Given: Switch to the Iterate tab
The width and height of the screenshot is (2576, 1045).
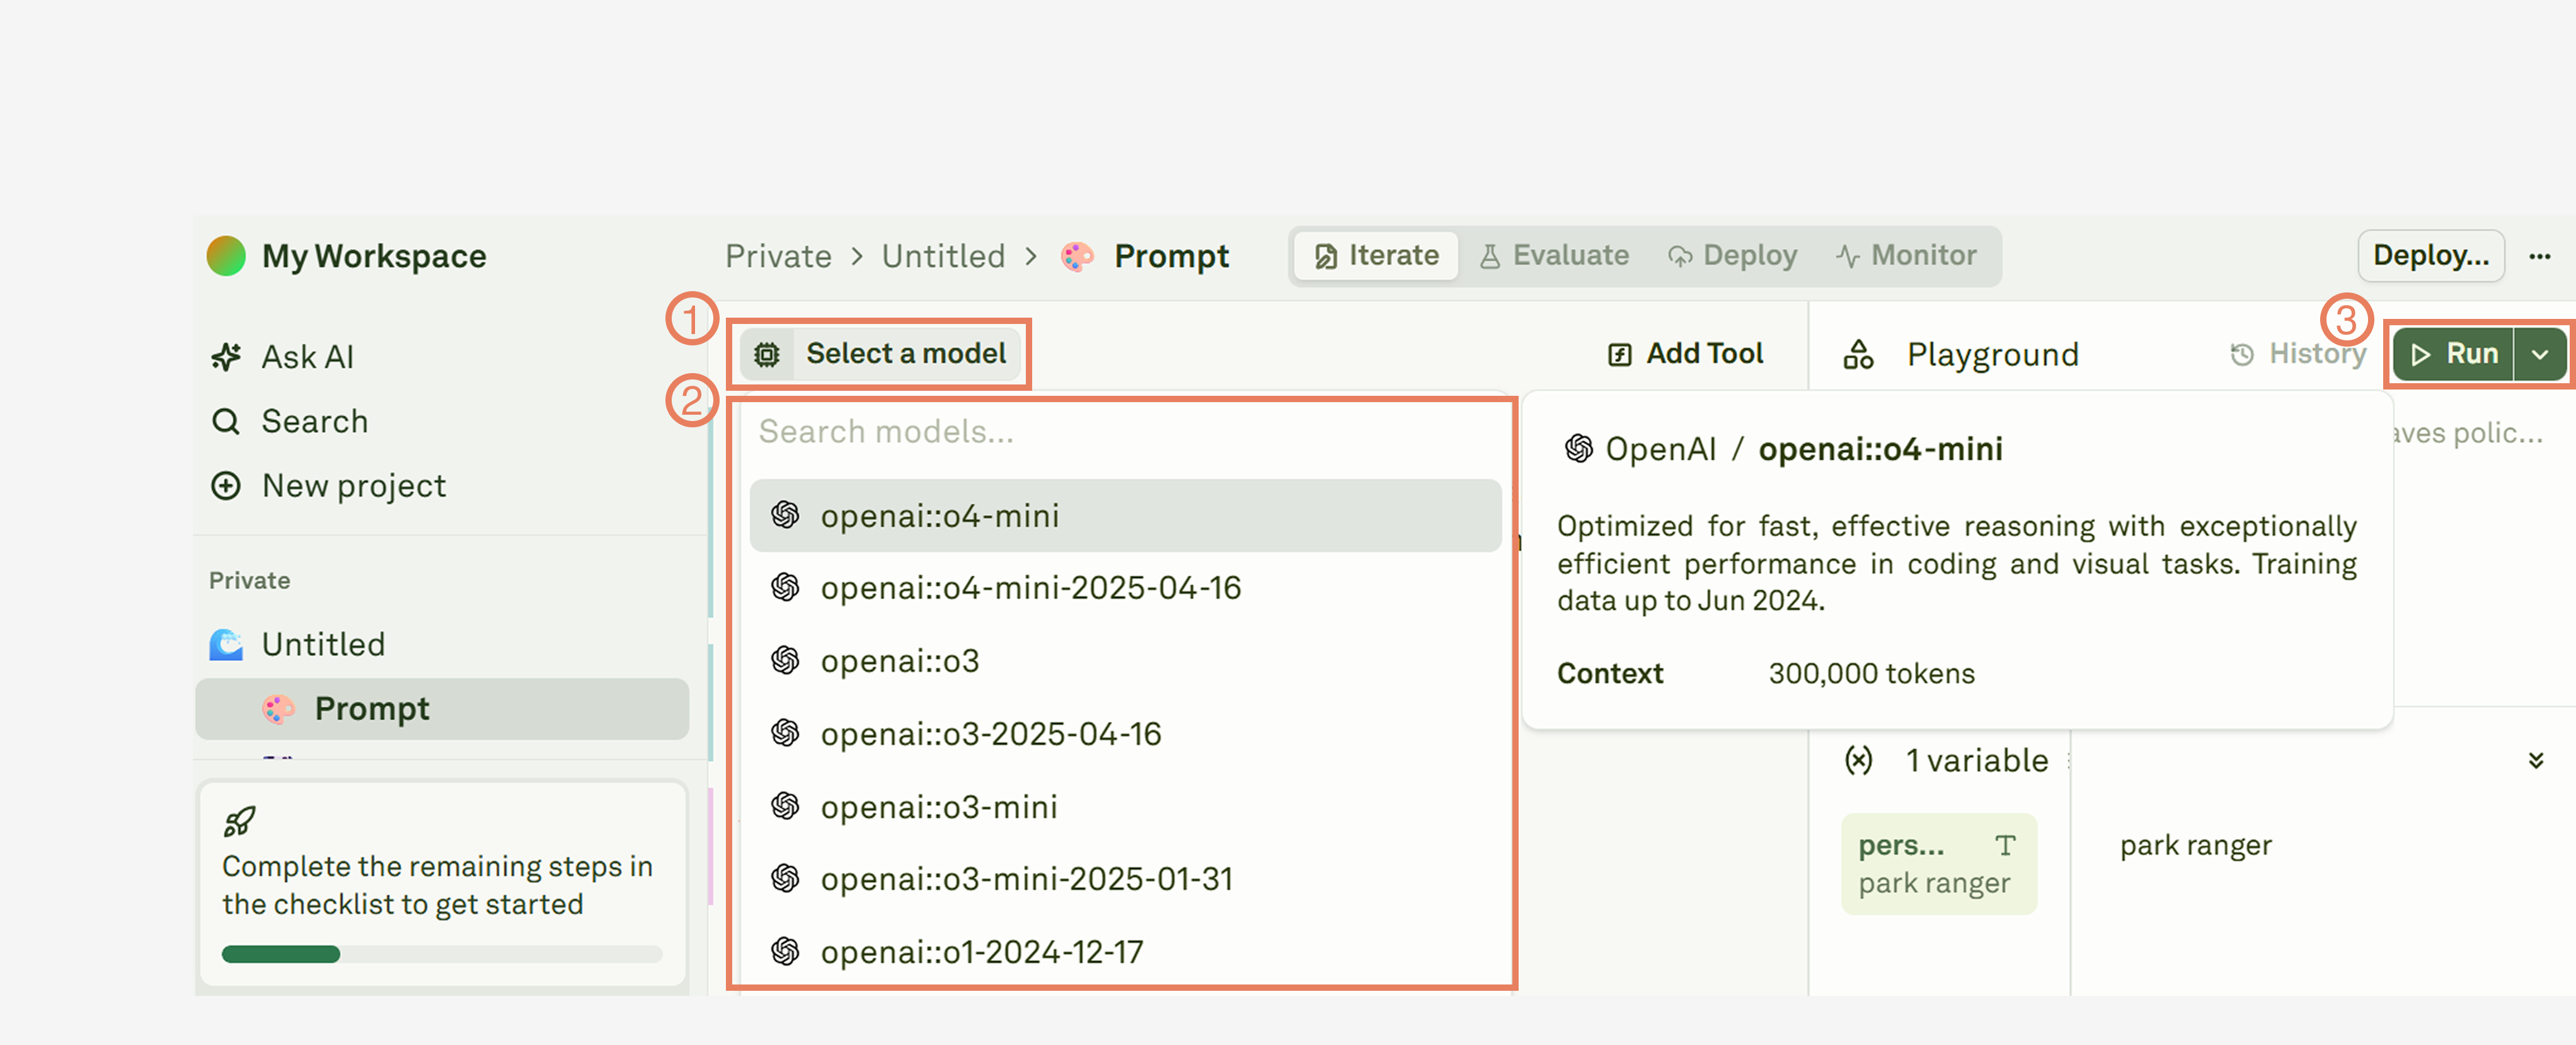Looking at the screenshot, I should tap(1376, 256).
